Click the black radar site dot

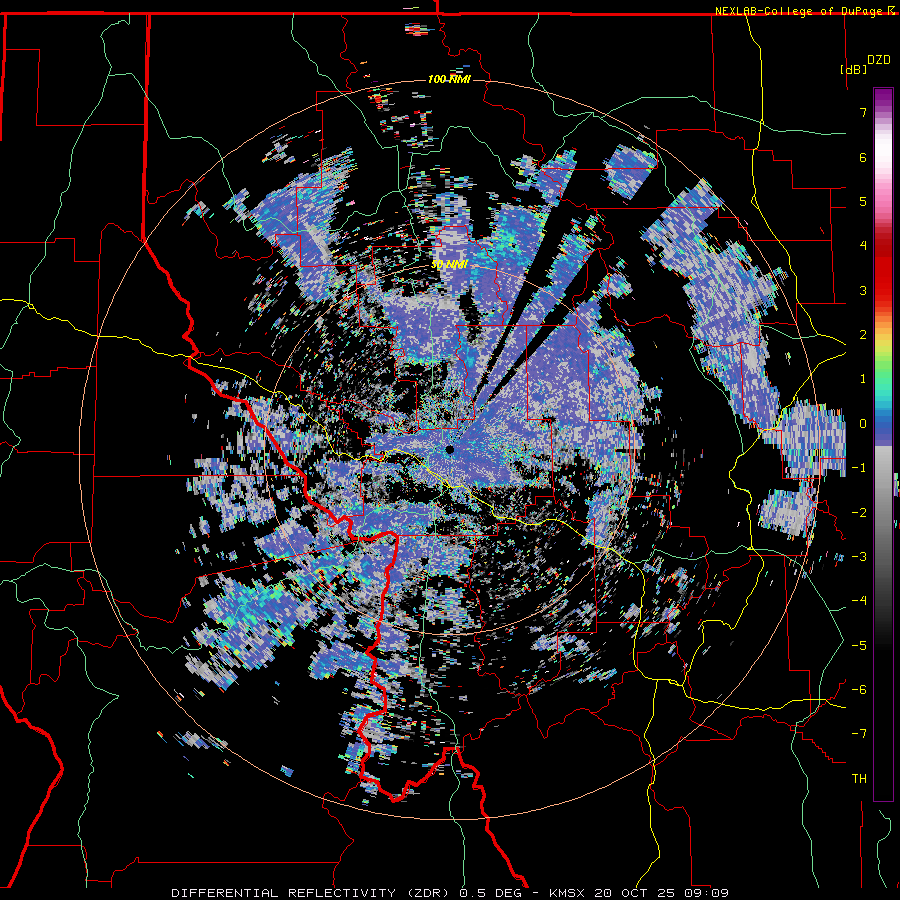point(449,450)
